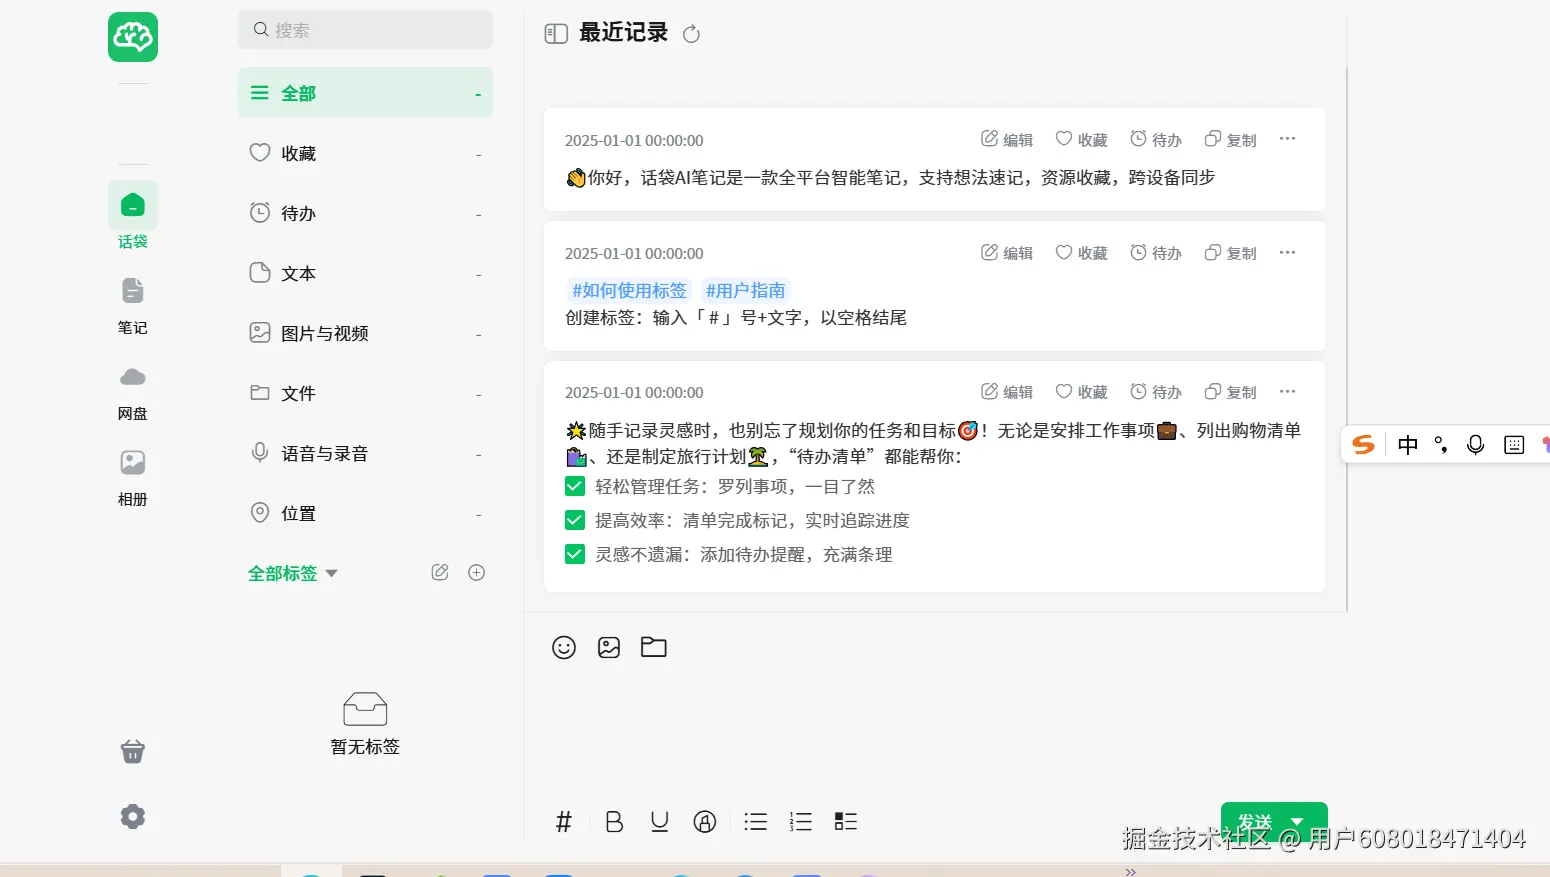Insert a numbered list

[x=800, y=822]
